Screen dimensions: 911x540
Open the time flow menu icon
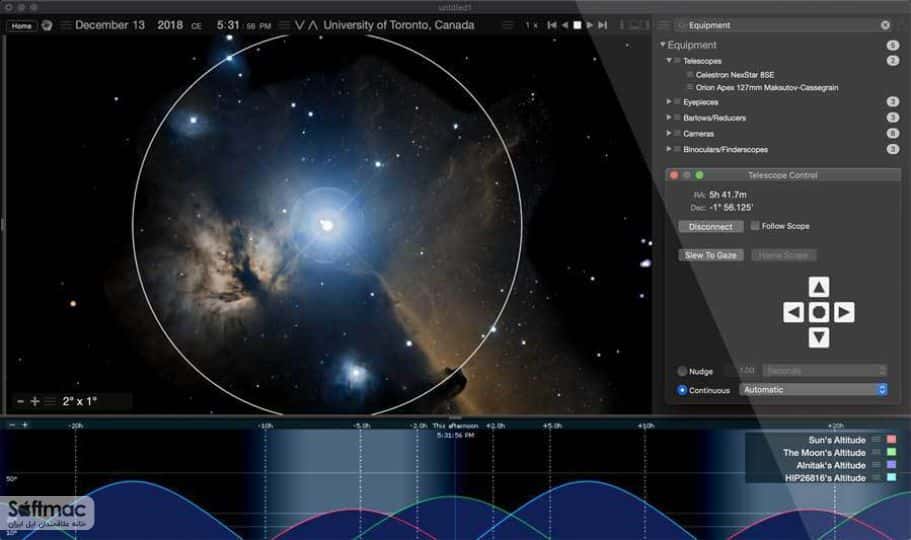pos(508,26)
